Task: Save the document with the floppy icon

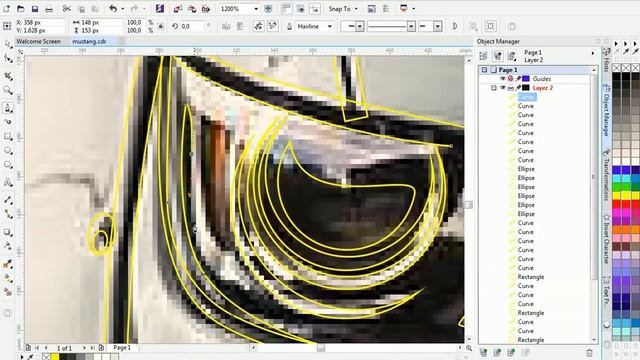Action: click(35, 9)
